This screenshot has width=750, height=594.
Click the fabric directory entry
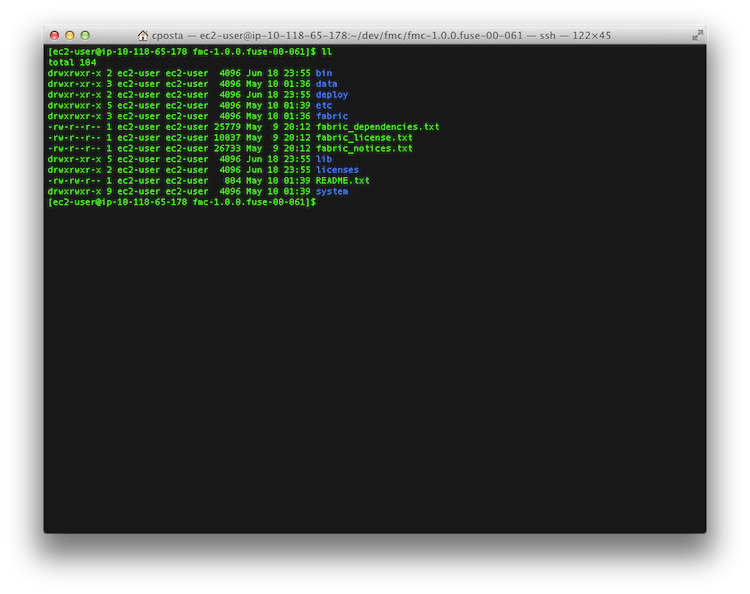pyautogui.click(x=332, y=116)
